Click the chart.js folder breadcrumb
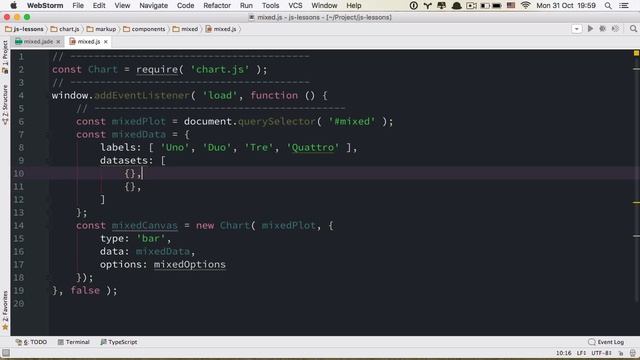Image resolution: width=640 pixels, height=360 pixels. click(65, 29)
